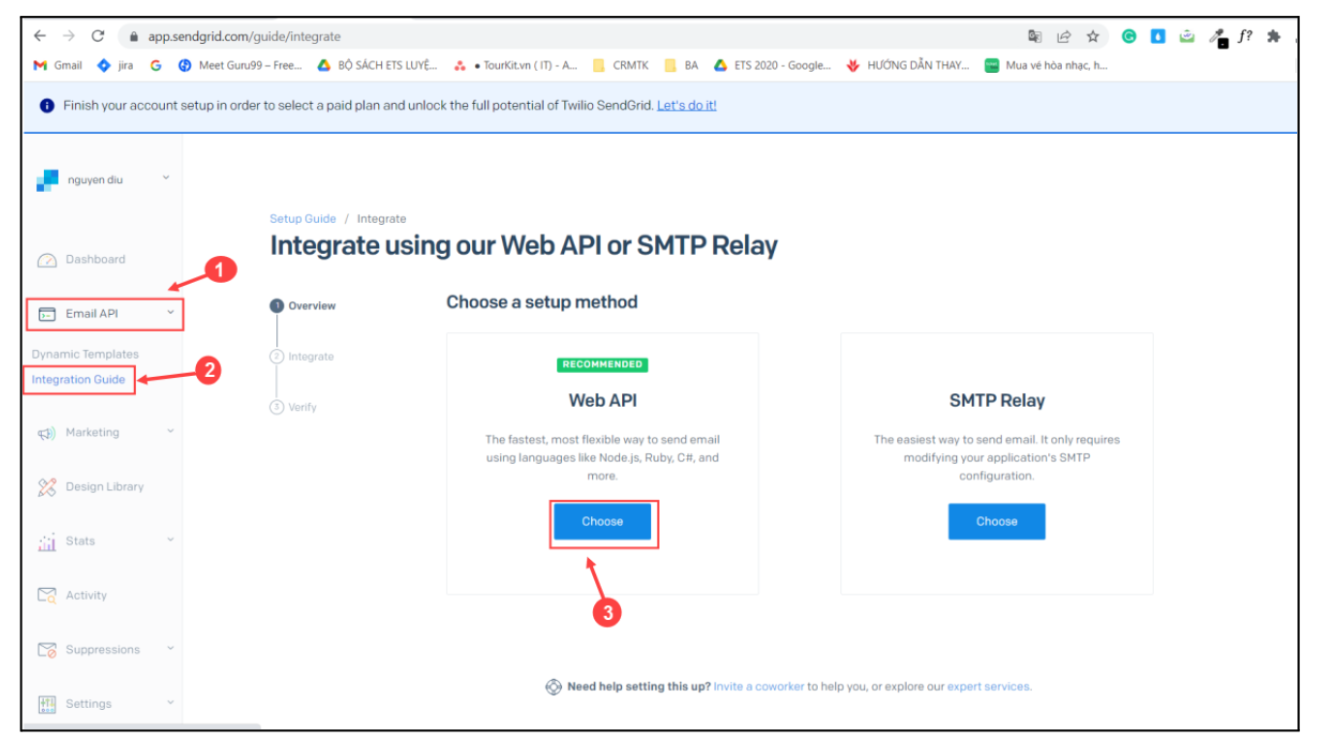Screen dimensions: 1320x749
Task: Open the "expert services" link
Action: [989, 687]
